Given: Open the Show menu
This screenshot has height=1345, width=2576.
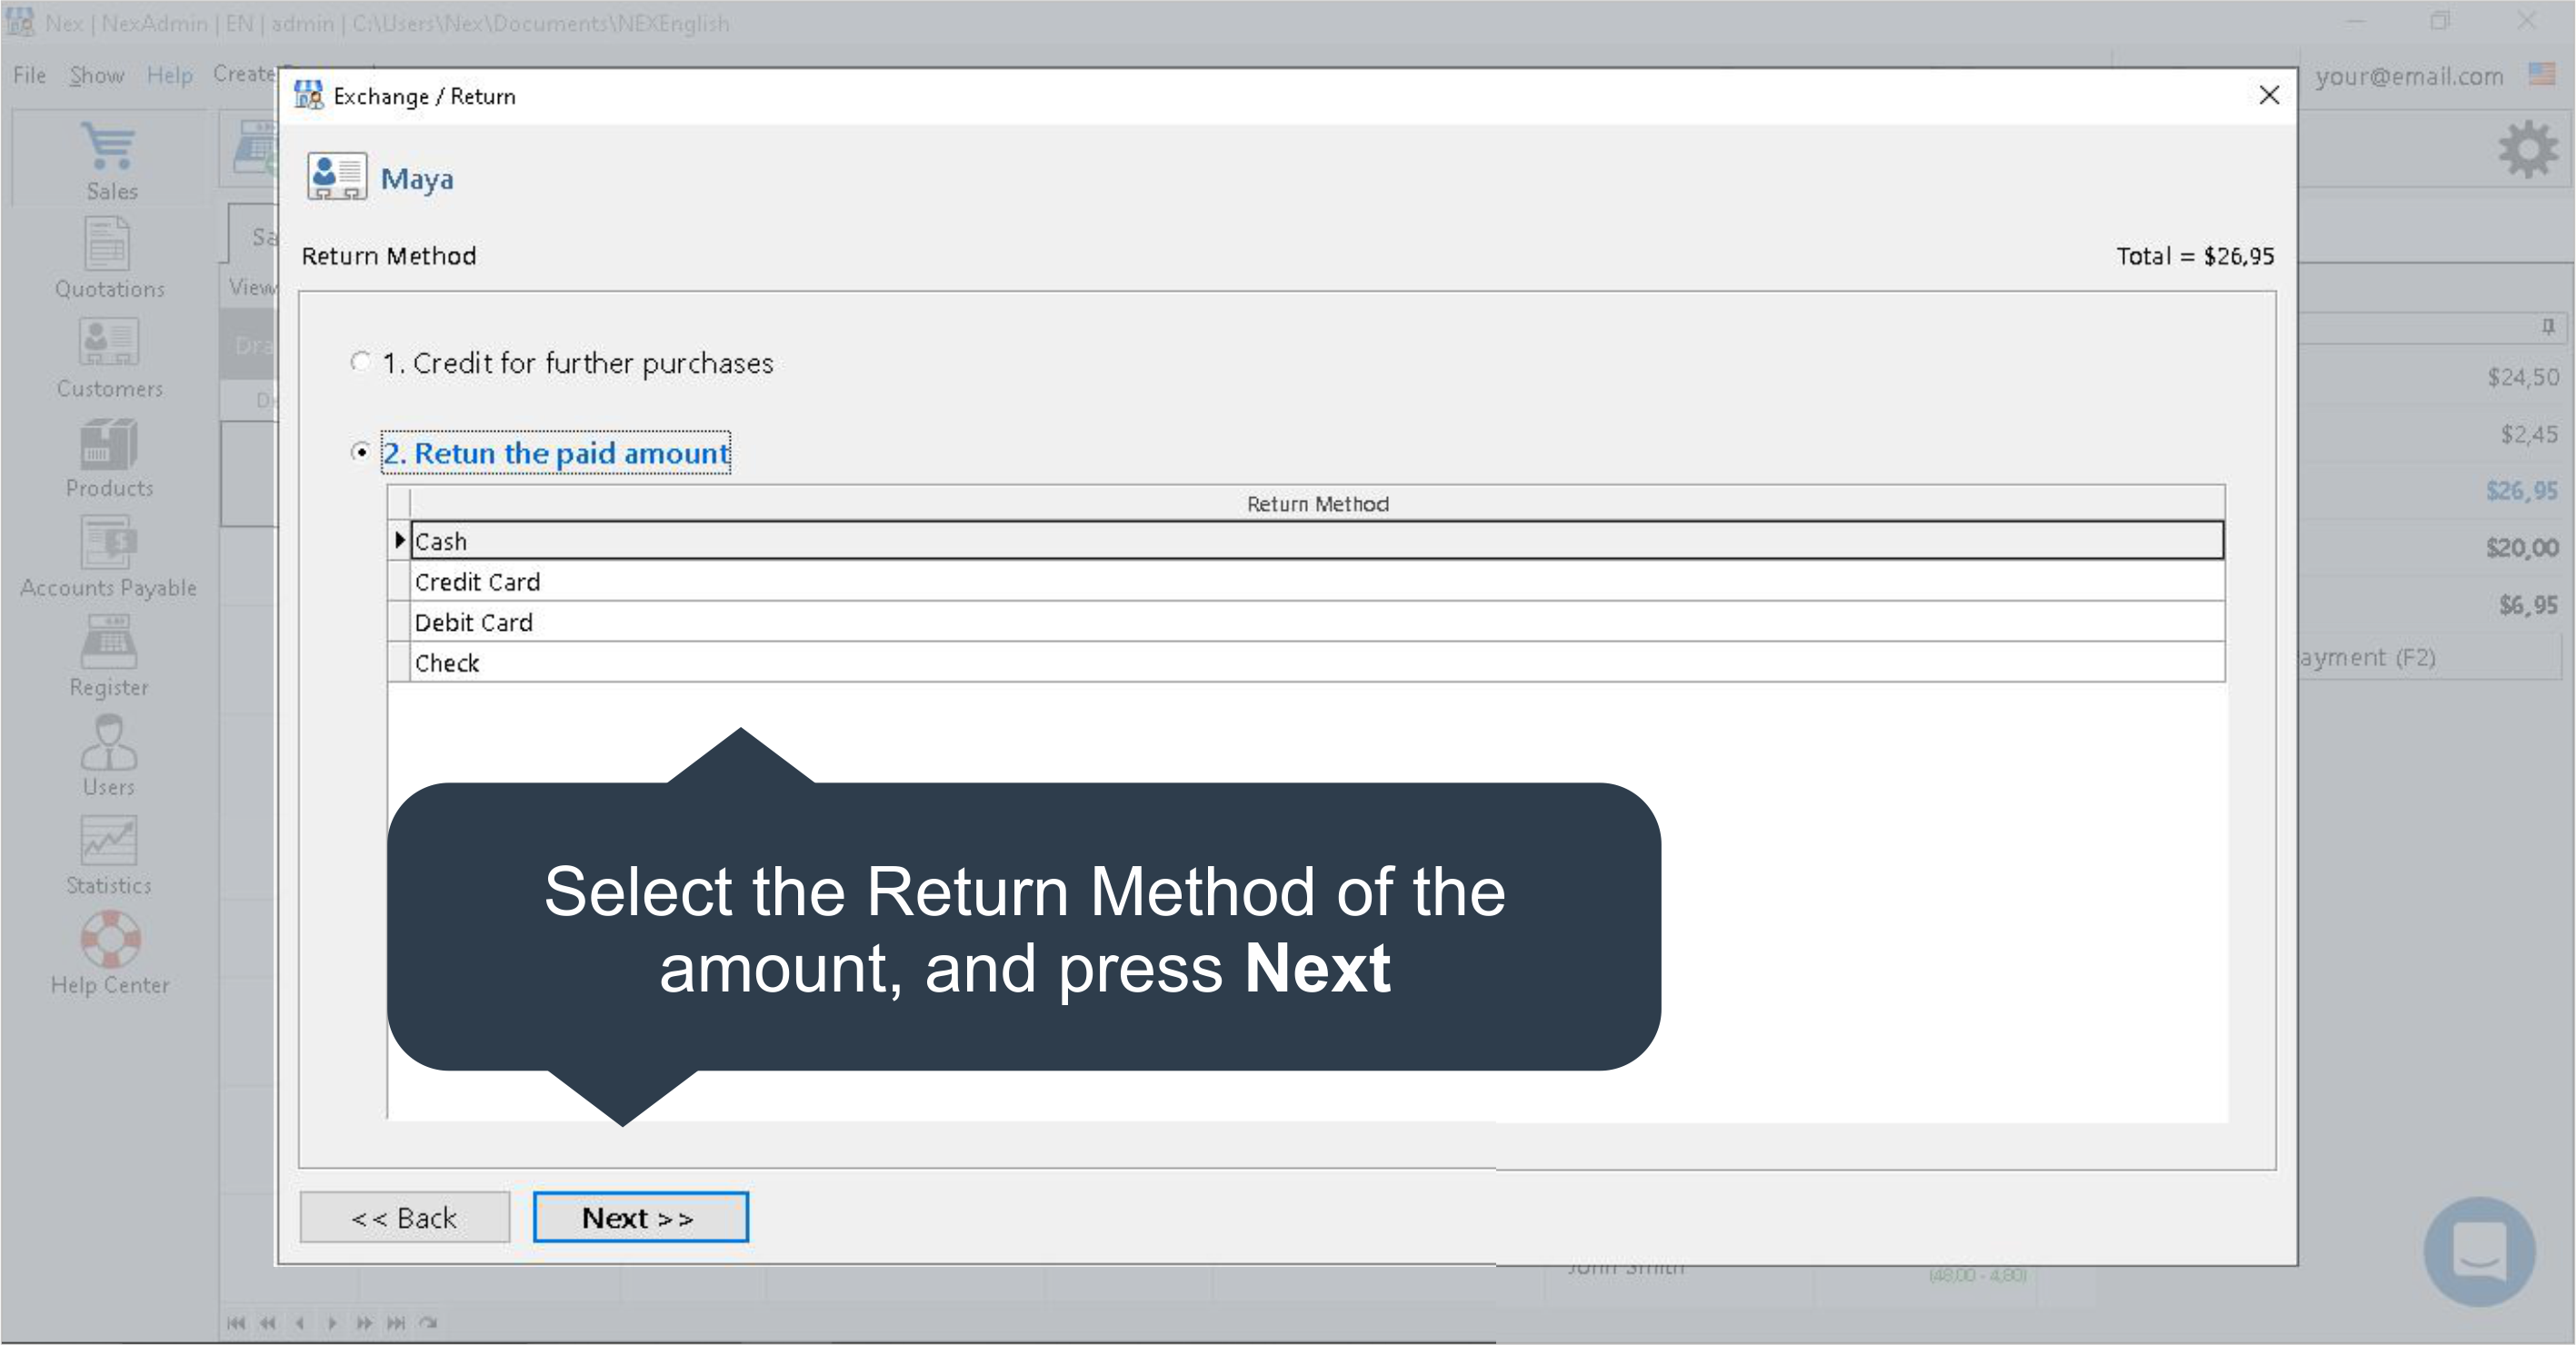Looking at the screenshot, I should point(96,75).
